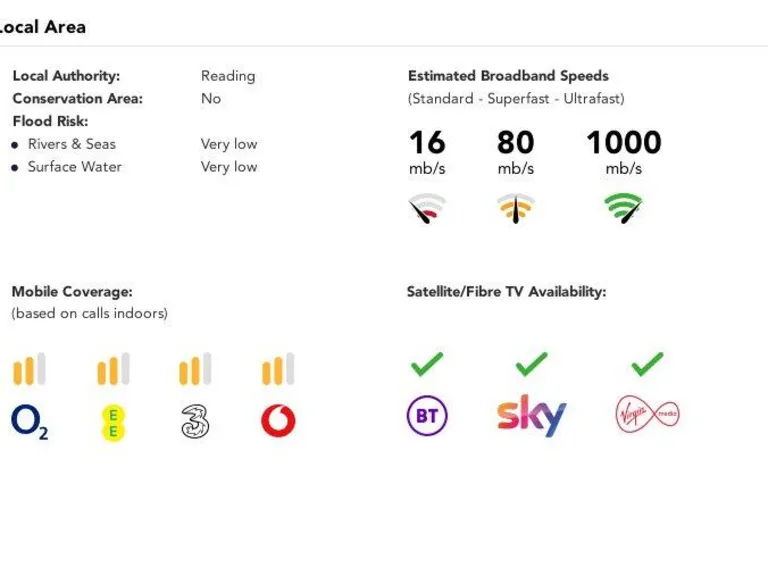Click the Satellite/Fibre TV Availability heading

pyautogui.click(x=506, y=292)
